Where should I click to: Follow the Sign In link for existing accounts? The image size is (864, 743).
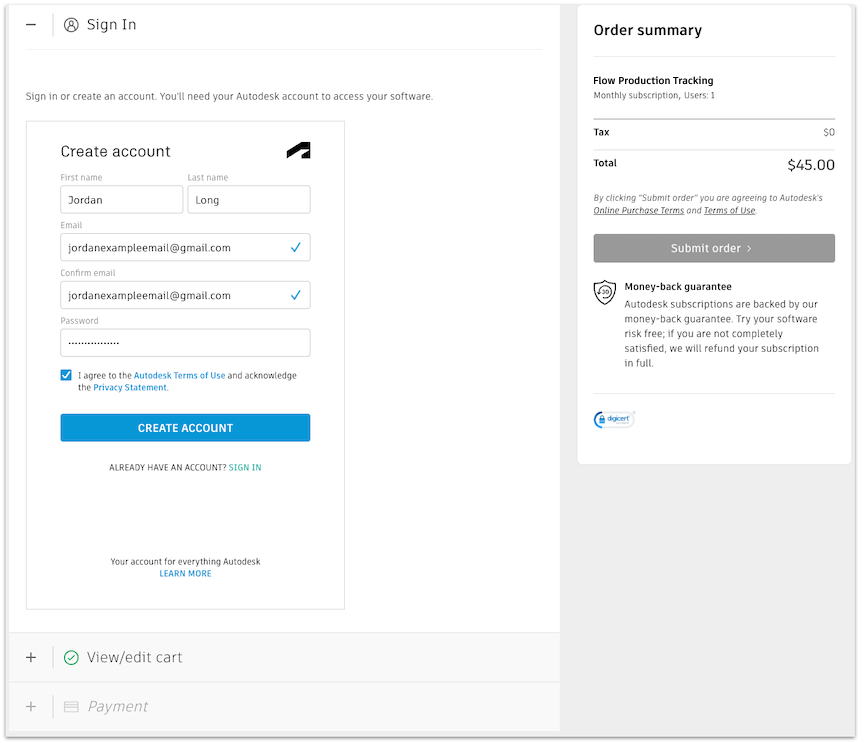point(245,468)
